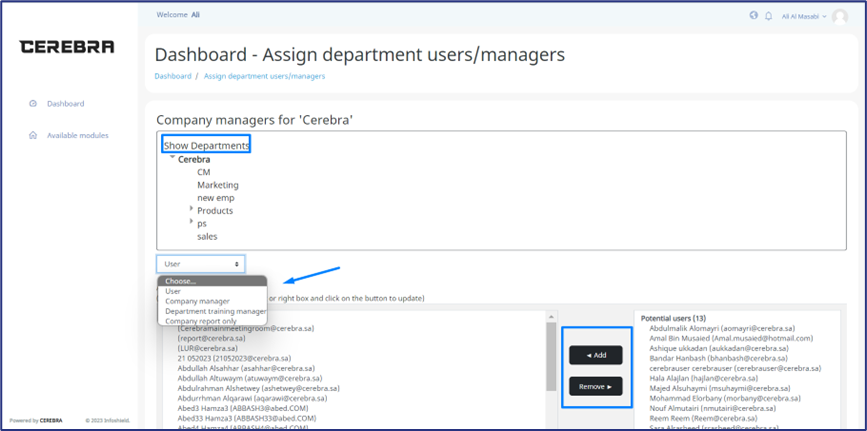The image size is (867, 431).
Task: Select Ashique ukkadan potential user
Action: click(x=719, y=349)
